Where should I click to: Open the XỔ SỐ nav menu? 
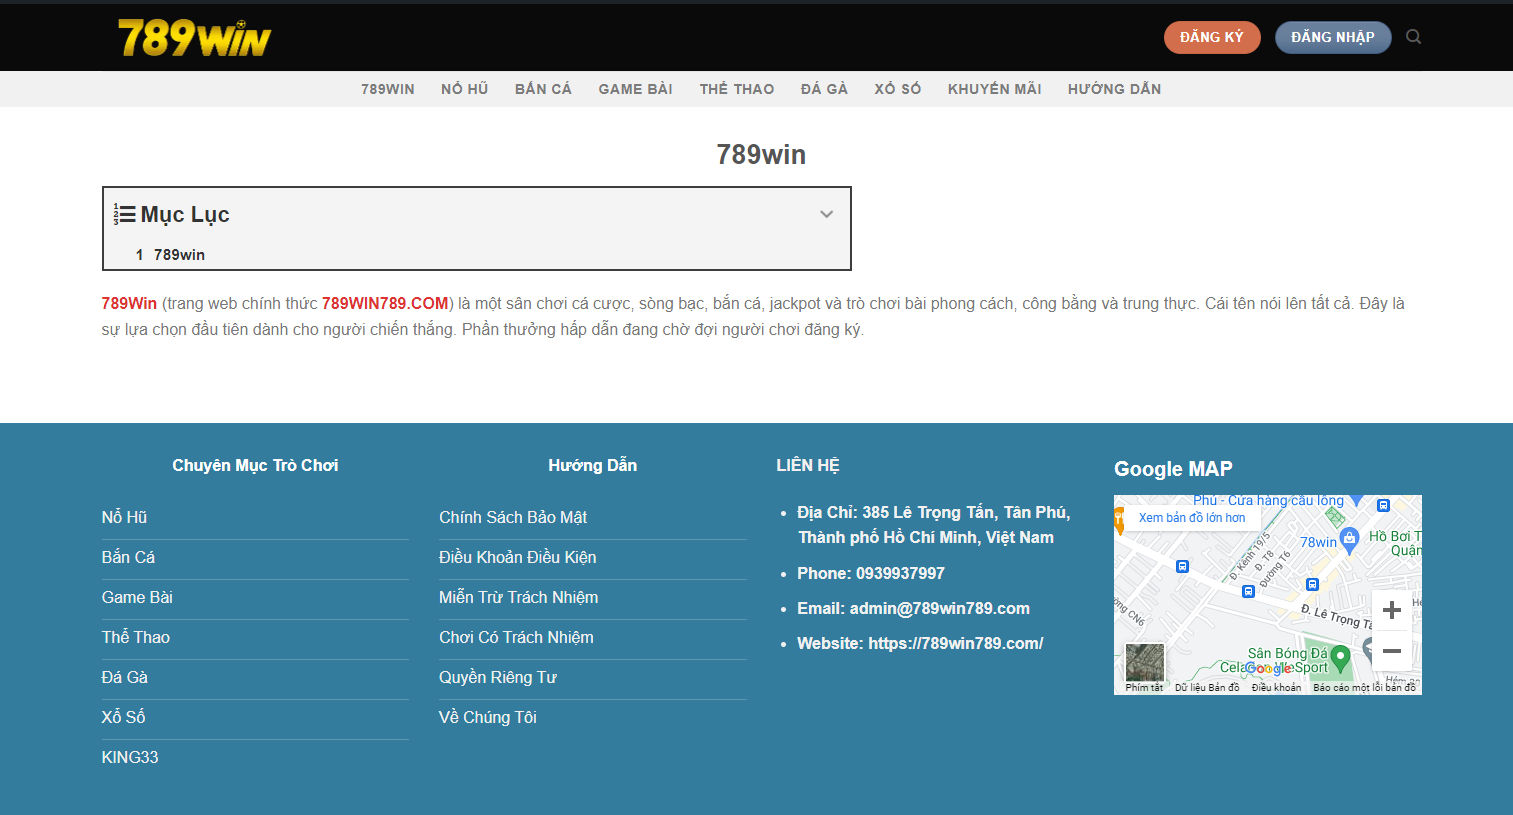tap(898, 89)
